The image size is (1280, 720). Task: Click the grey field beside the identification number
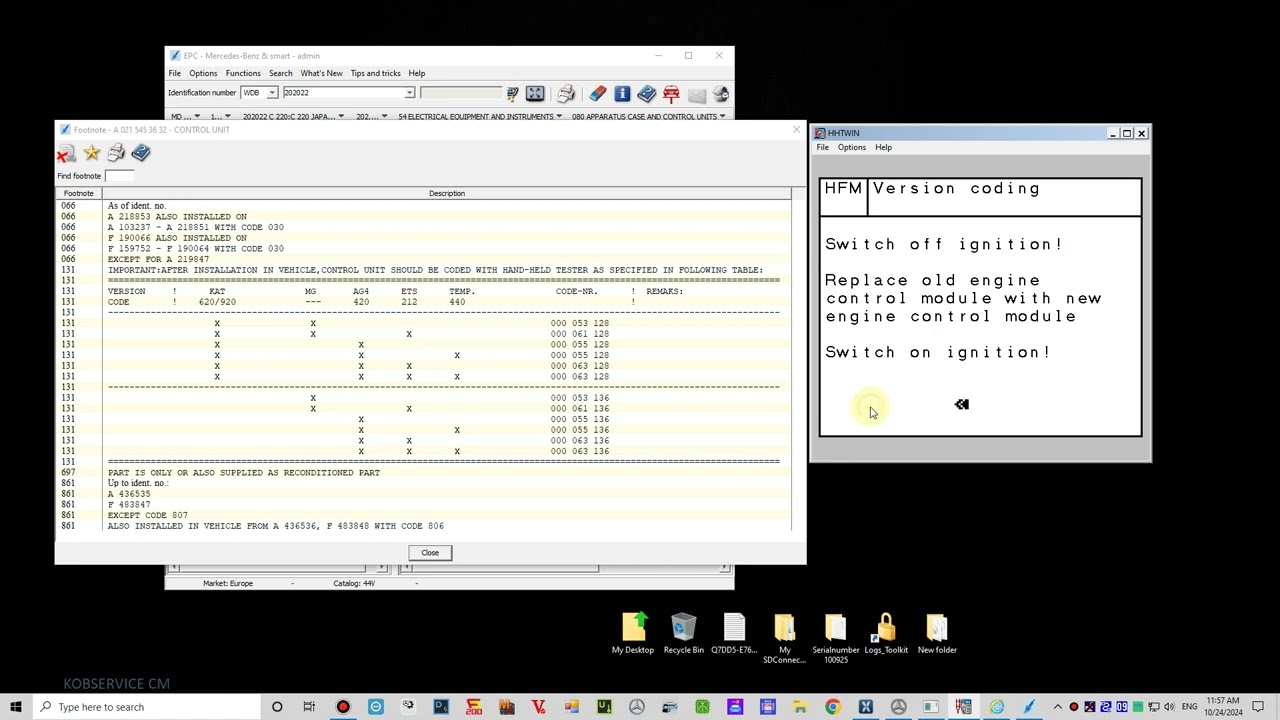(x=461, y=93)
